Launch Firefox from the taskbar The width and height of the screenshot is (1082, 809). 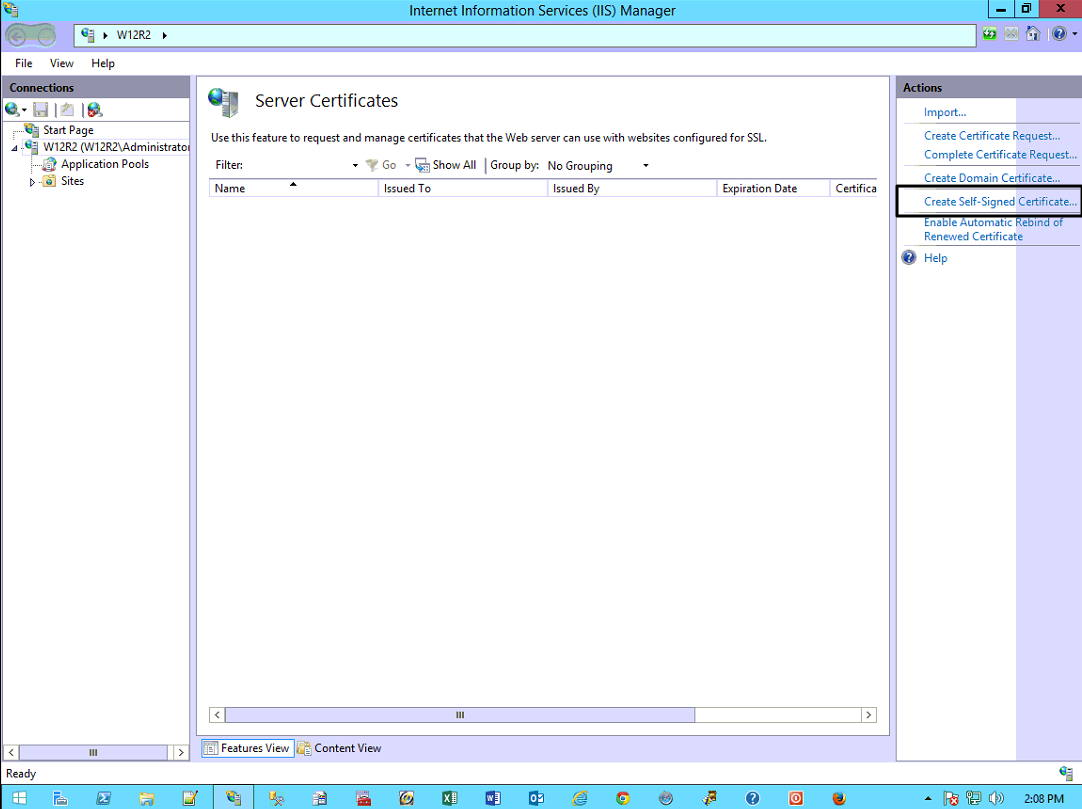[x=839, y=798]
